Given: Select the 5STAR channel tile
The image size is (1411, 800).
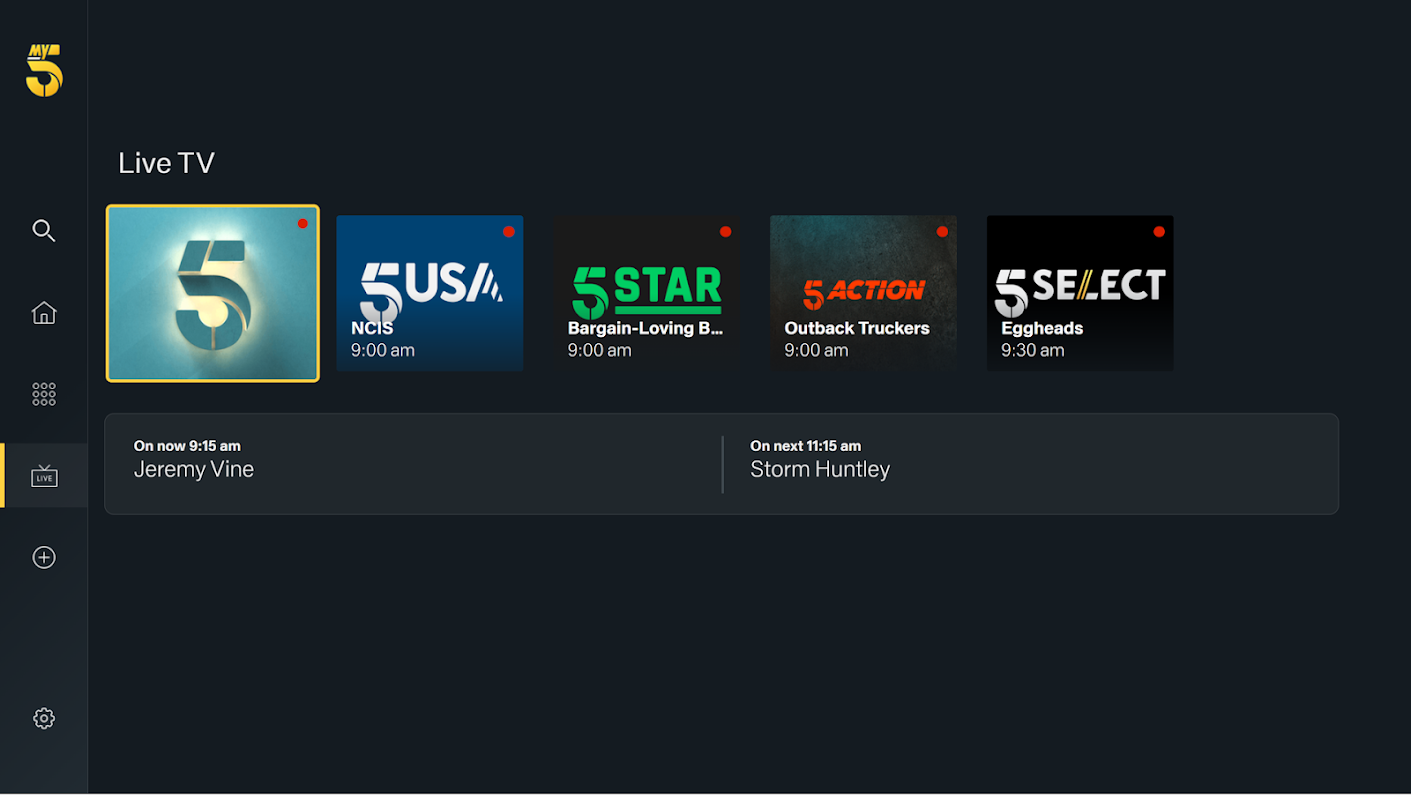Looking at the screenshot, I should (x=647, y=293).
